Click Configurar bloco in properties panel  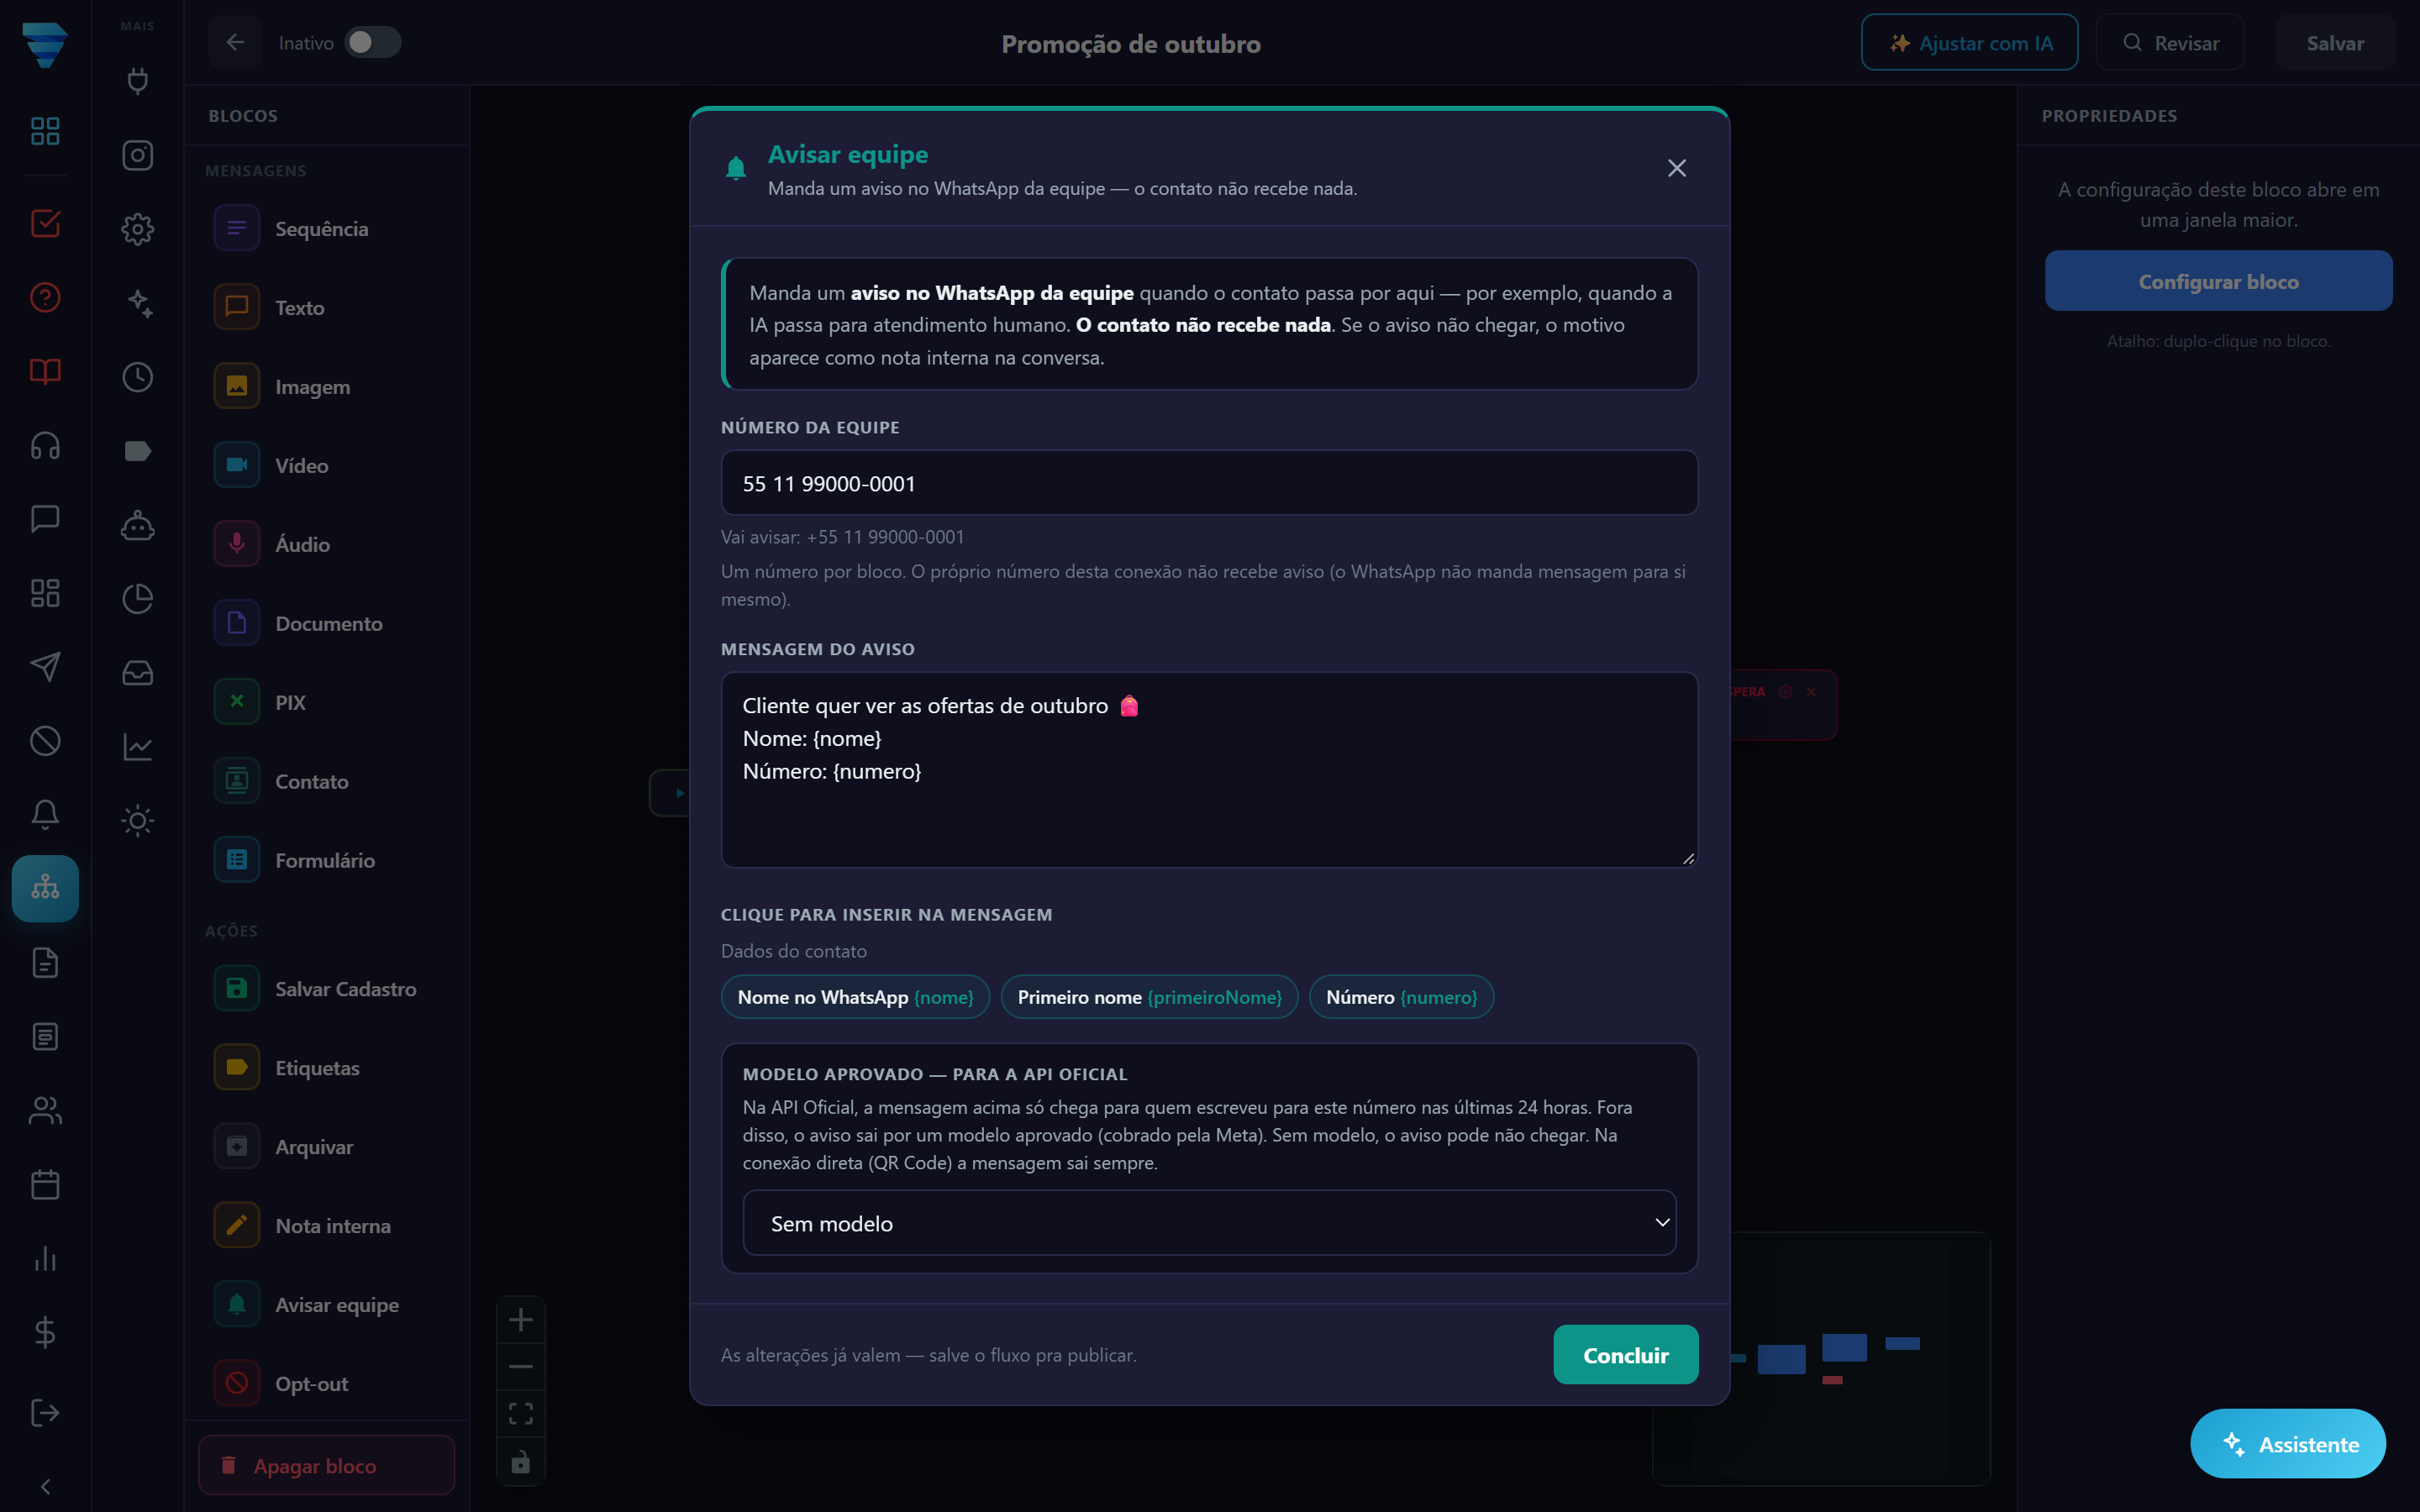coord(2218,281)
